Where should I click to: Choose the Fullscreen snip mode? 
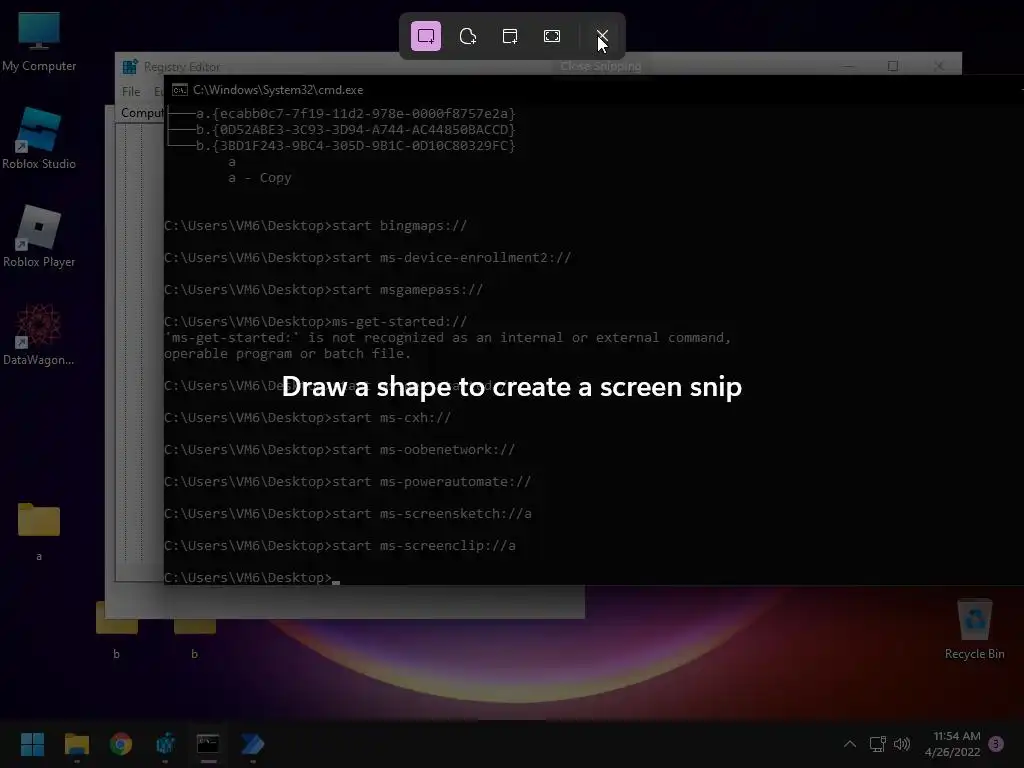point(552,36)
